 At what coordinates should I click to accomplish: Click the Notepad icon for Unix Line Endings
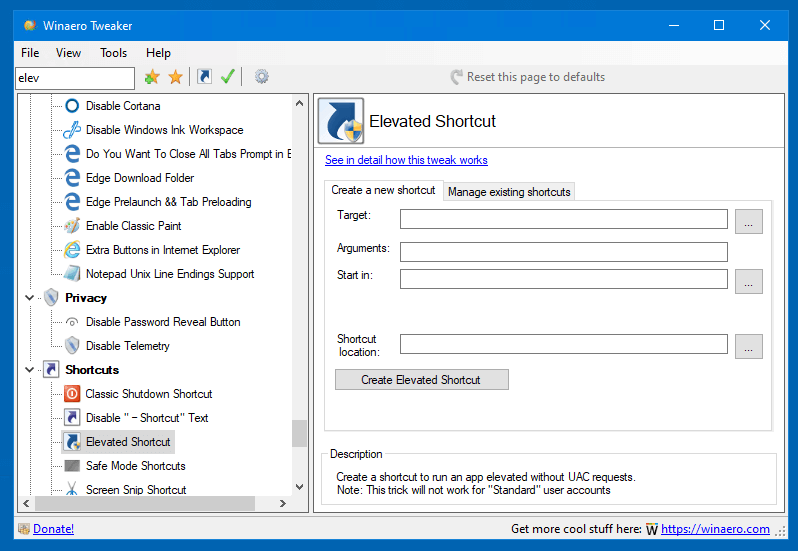[x=72, y=274]
